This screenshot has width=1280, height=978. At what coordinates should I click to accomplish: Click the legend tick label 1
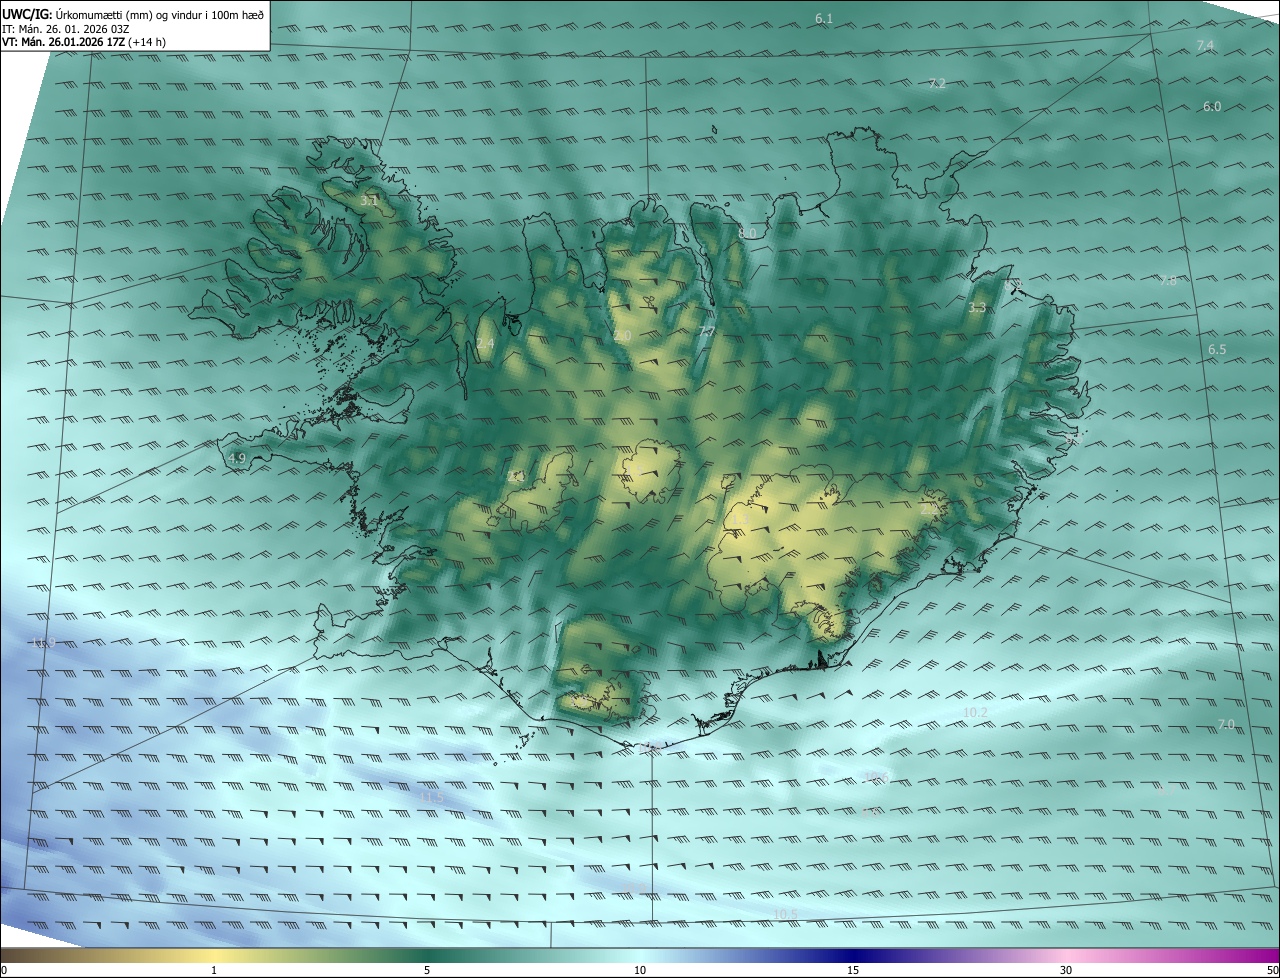pos(214,970)
